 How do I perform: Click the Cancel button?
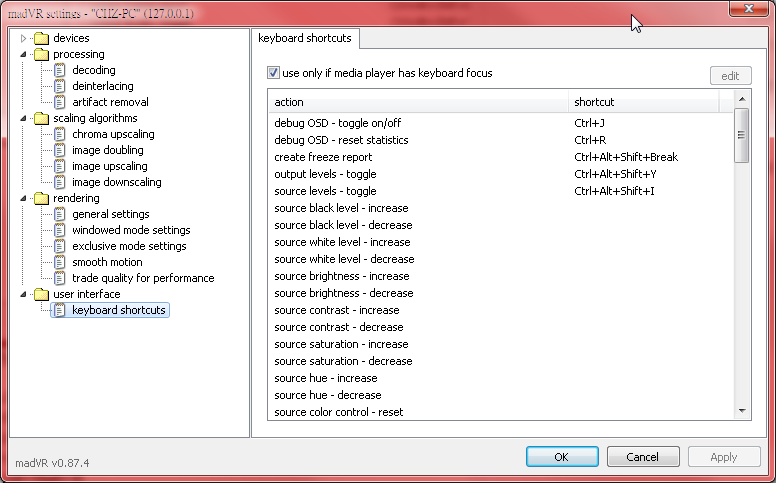pos(642,457)
